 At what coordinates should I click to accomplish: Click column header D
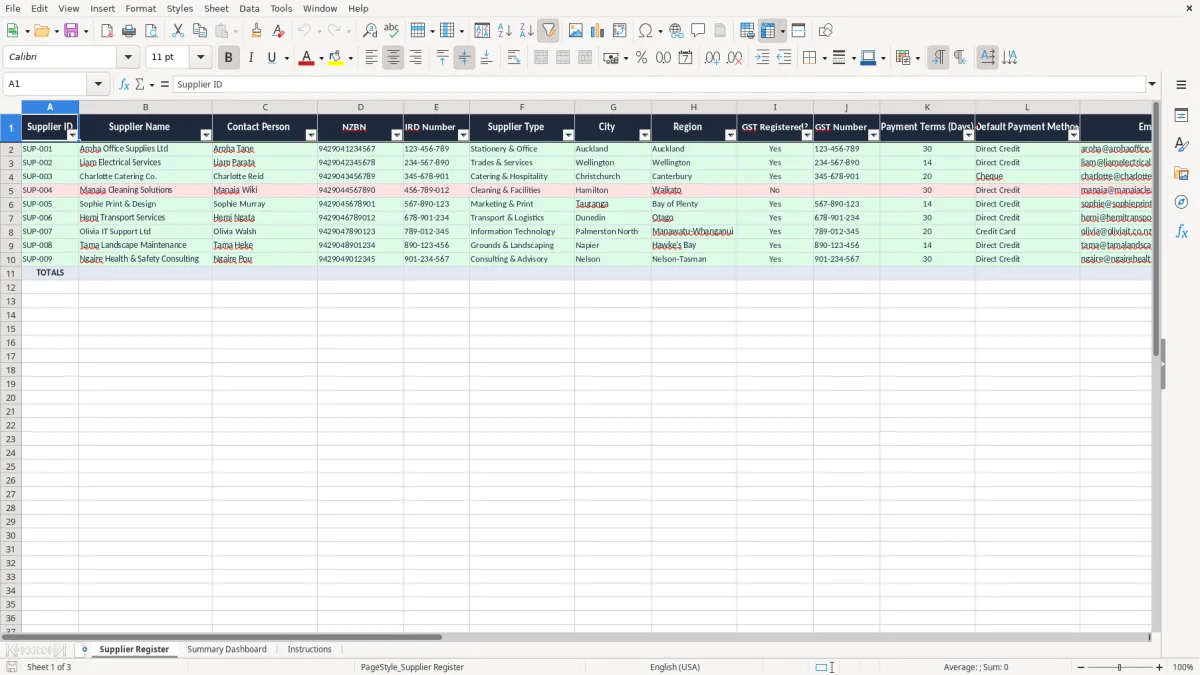(x=361, y=107)
